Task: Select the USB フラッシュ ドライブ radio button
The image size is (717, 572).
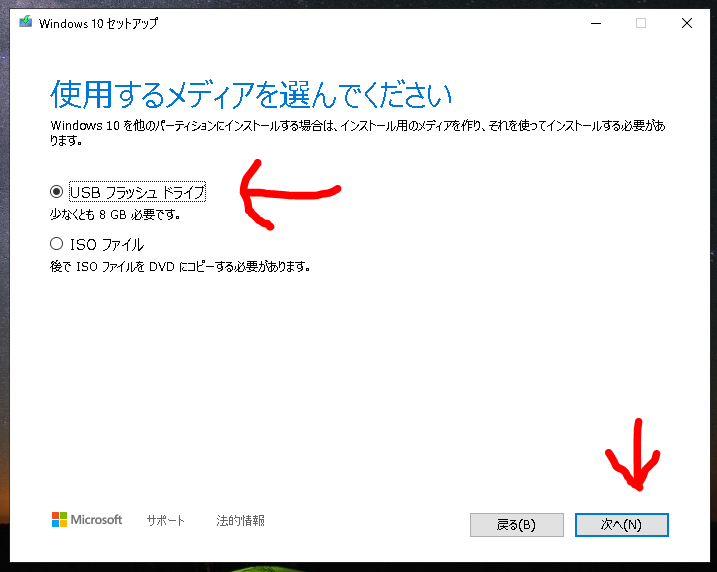Action: pos(56,192)
